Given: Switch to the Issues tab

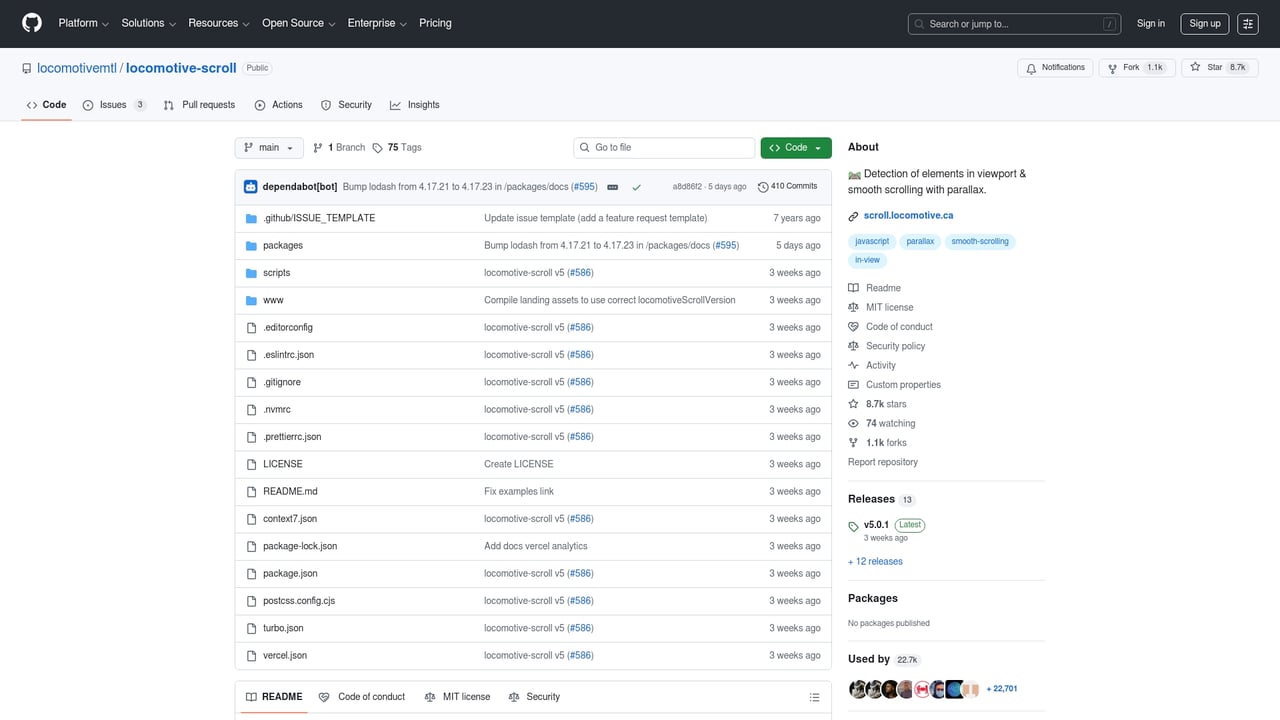Looking at the screenshot, I should 114,105.
